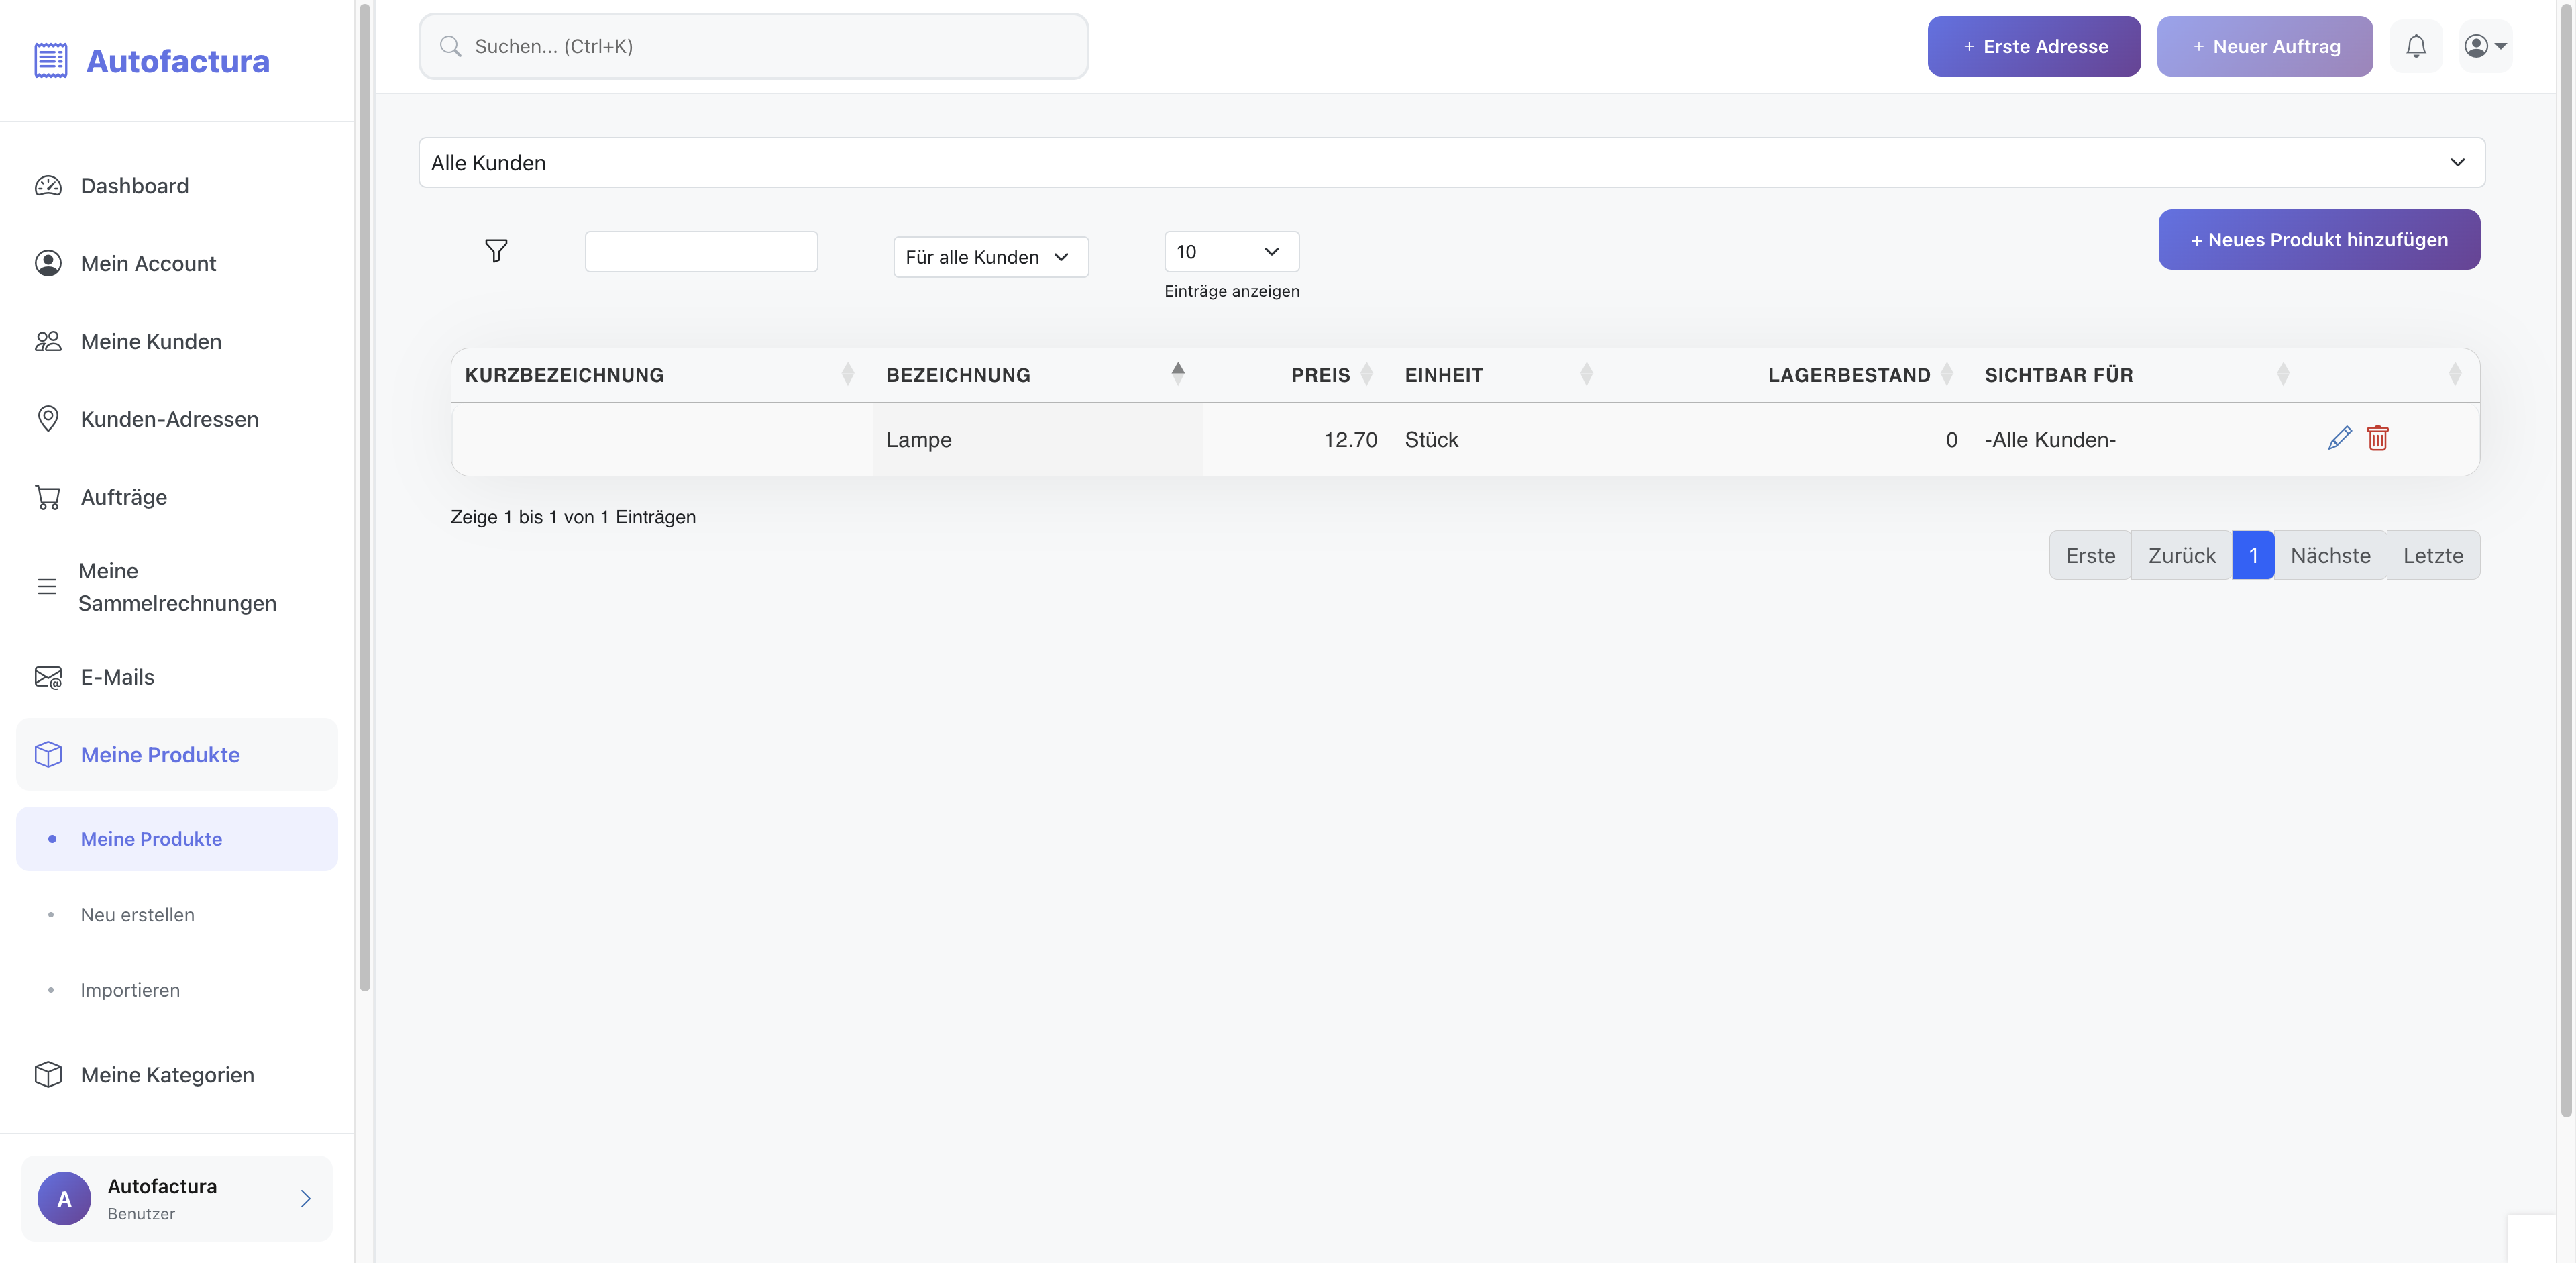Open Kunden-Adressen from sidebar
Viewport: 2576px width, 1263px height.
point(169,419)
